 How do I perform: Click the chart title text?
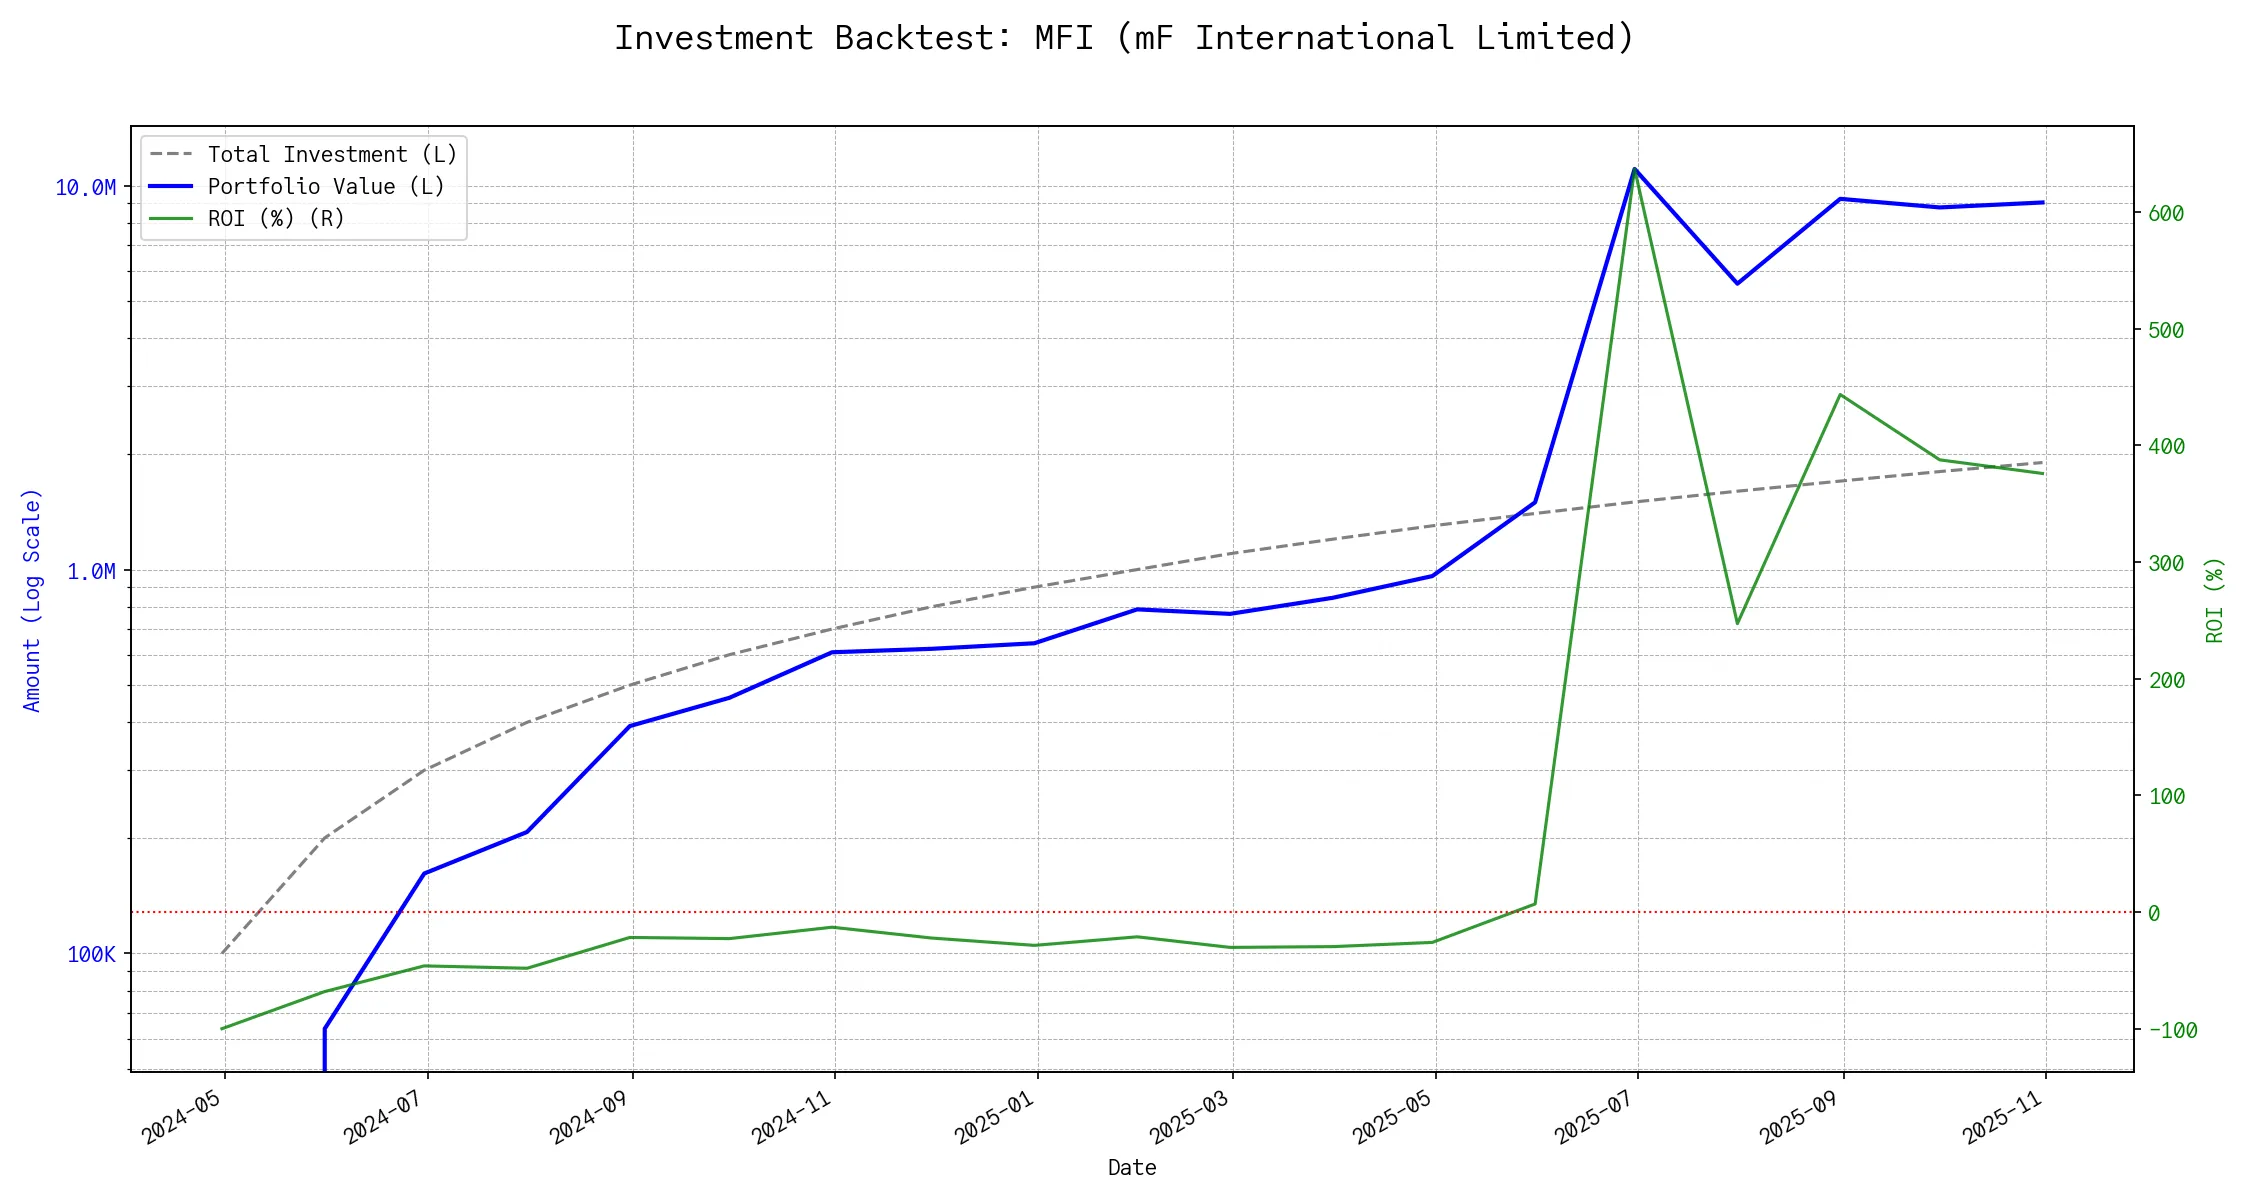click(1124, 38)
